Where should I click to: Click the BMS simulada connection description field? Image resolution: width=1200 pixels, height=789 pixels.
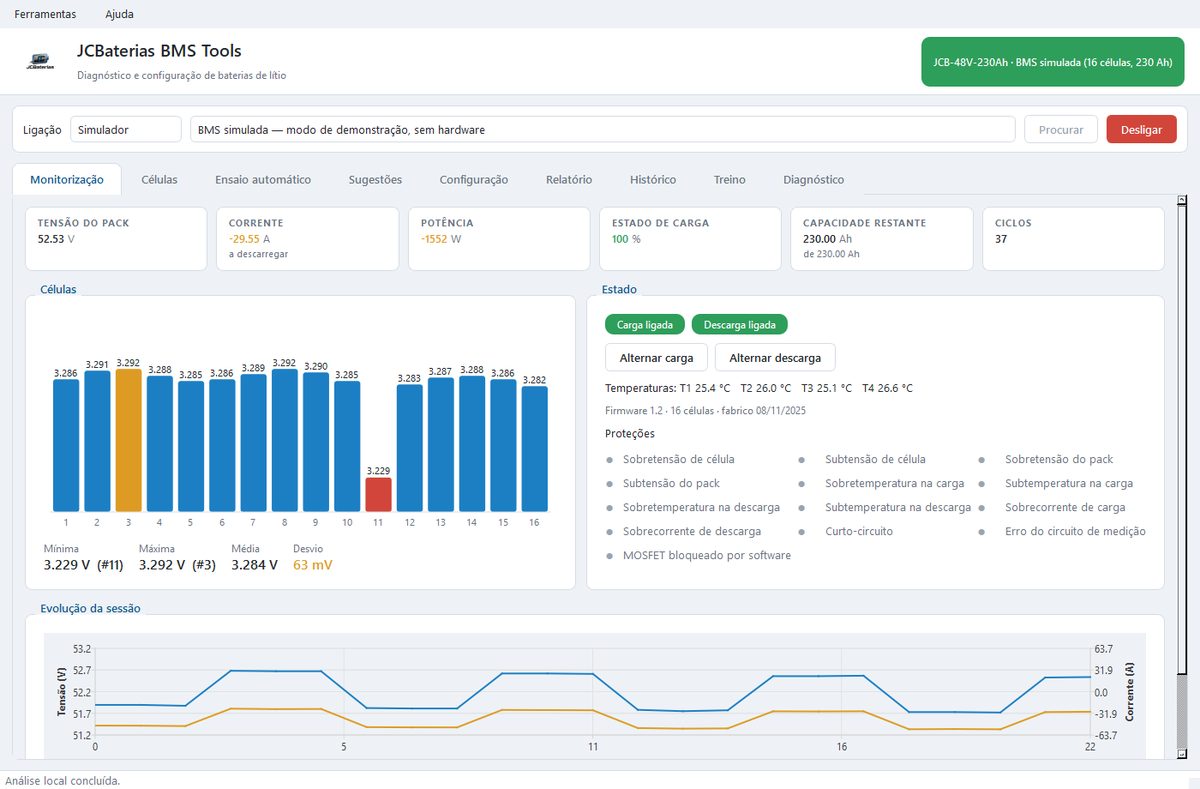(602, 130)
